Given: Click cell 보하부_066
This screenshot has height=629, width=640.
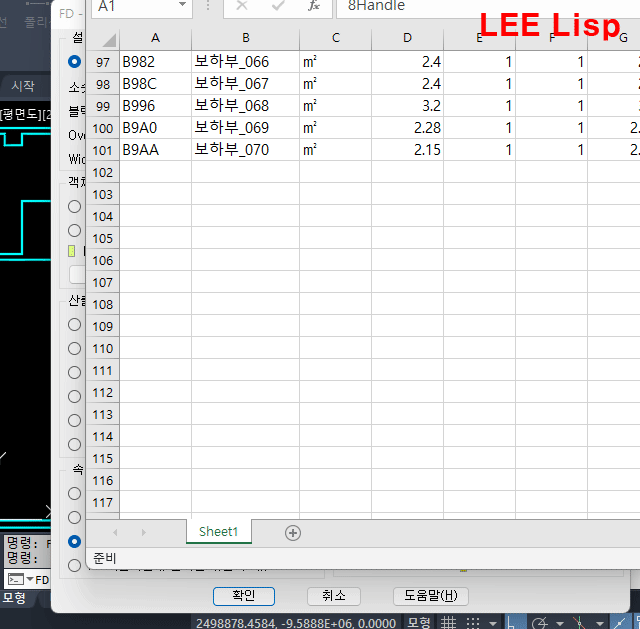Looking at the screenshot, I should [246, 62].
